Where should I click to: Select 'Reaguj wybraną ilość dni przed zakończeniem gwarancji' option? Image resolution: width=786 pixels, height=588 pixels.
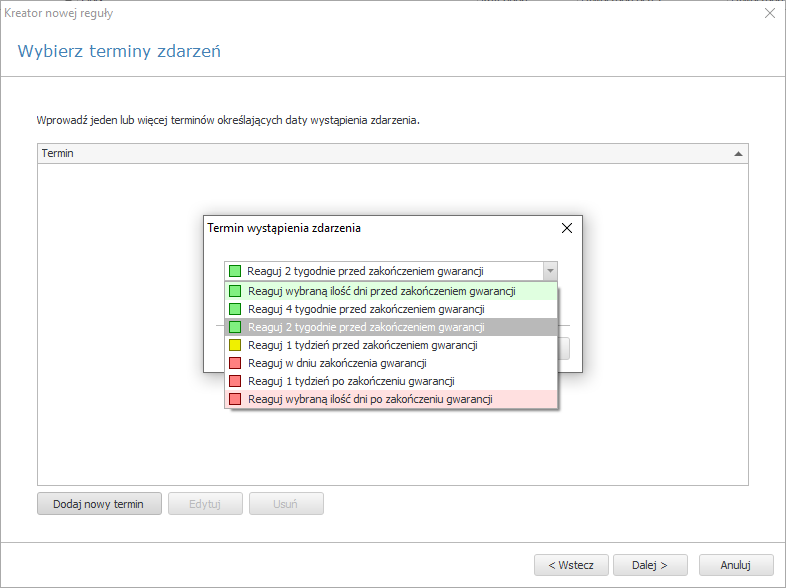(391, 291)
